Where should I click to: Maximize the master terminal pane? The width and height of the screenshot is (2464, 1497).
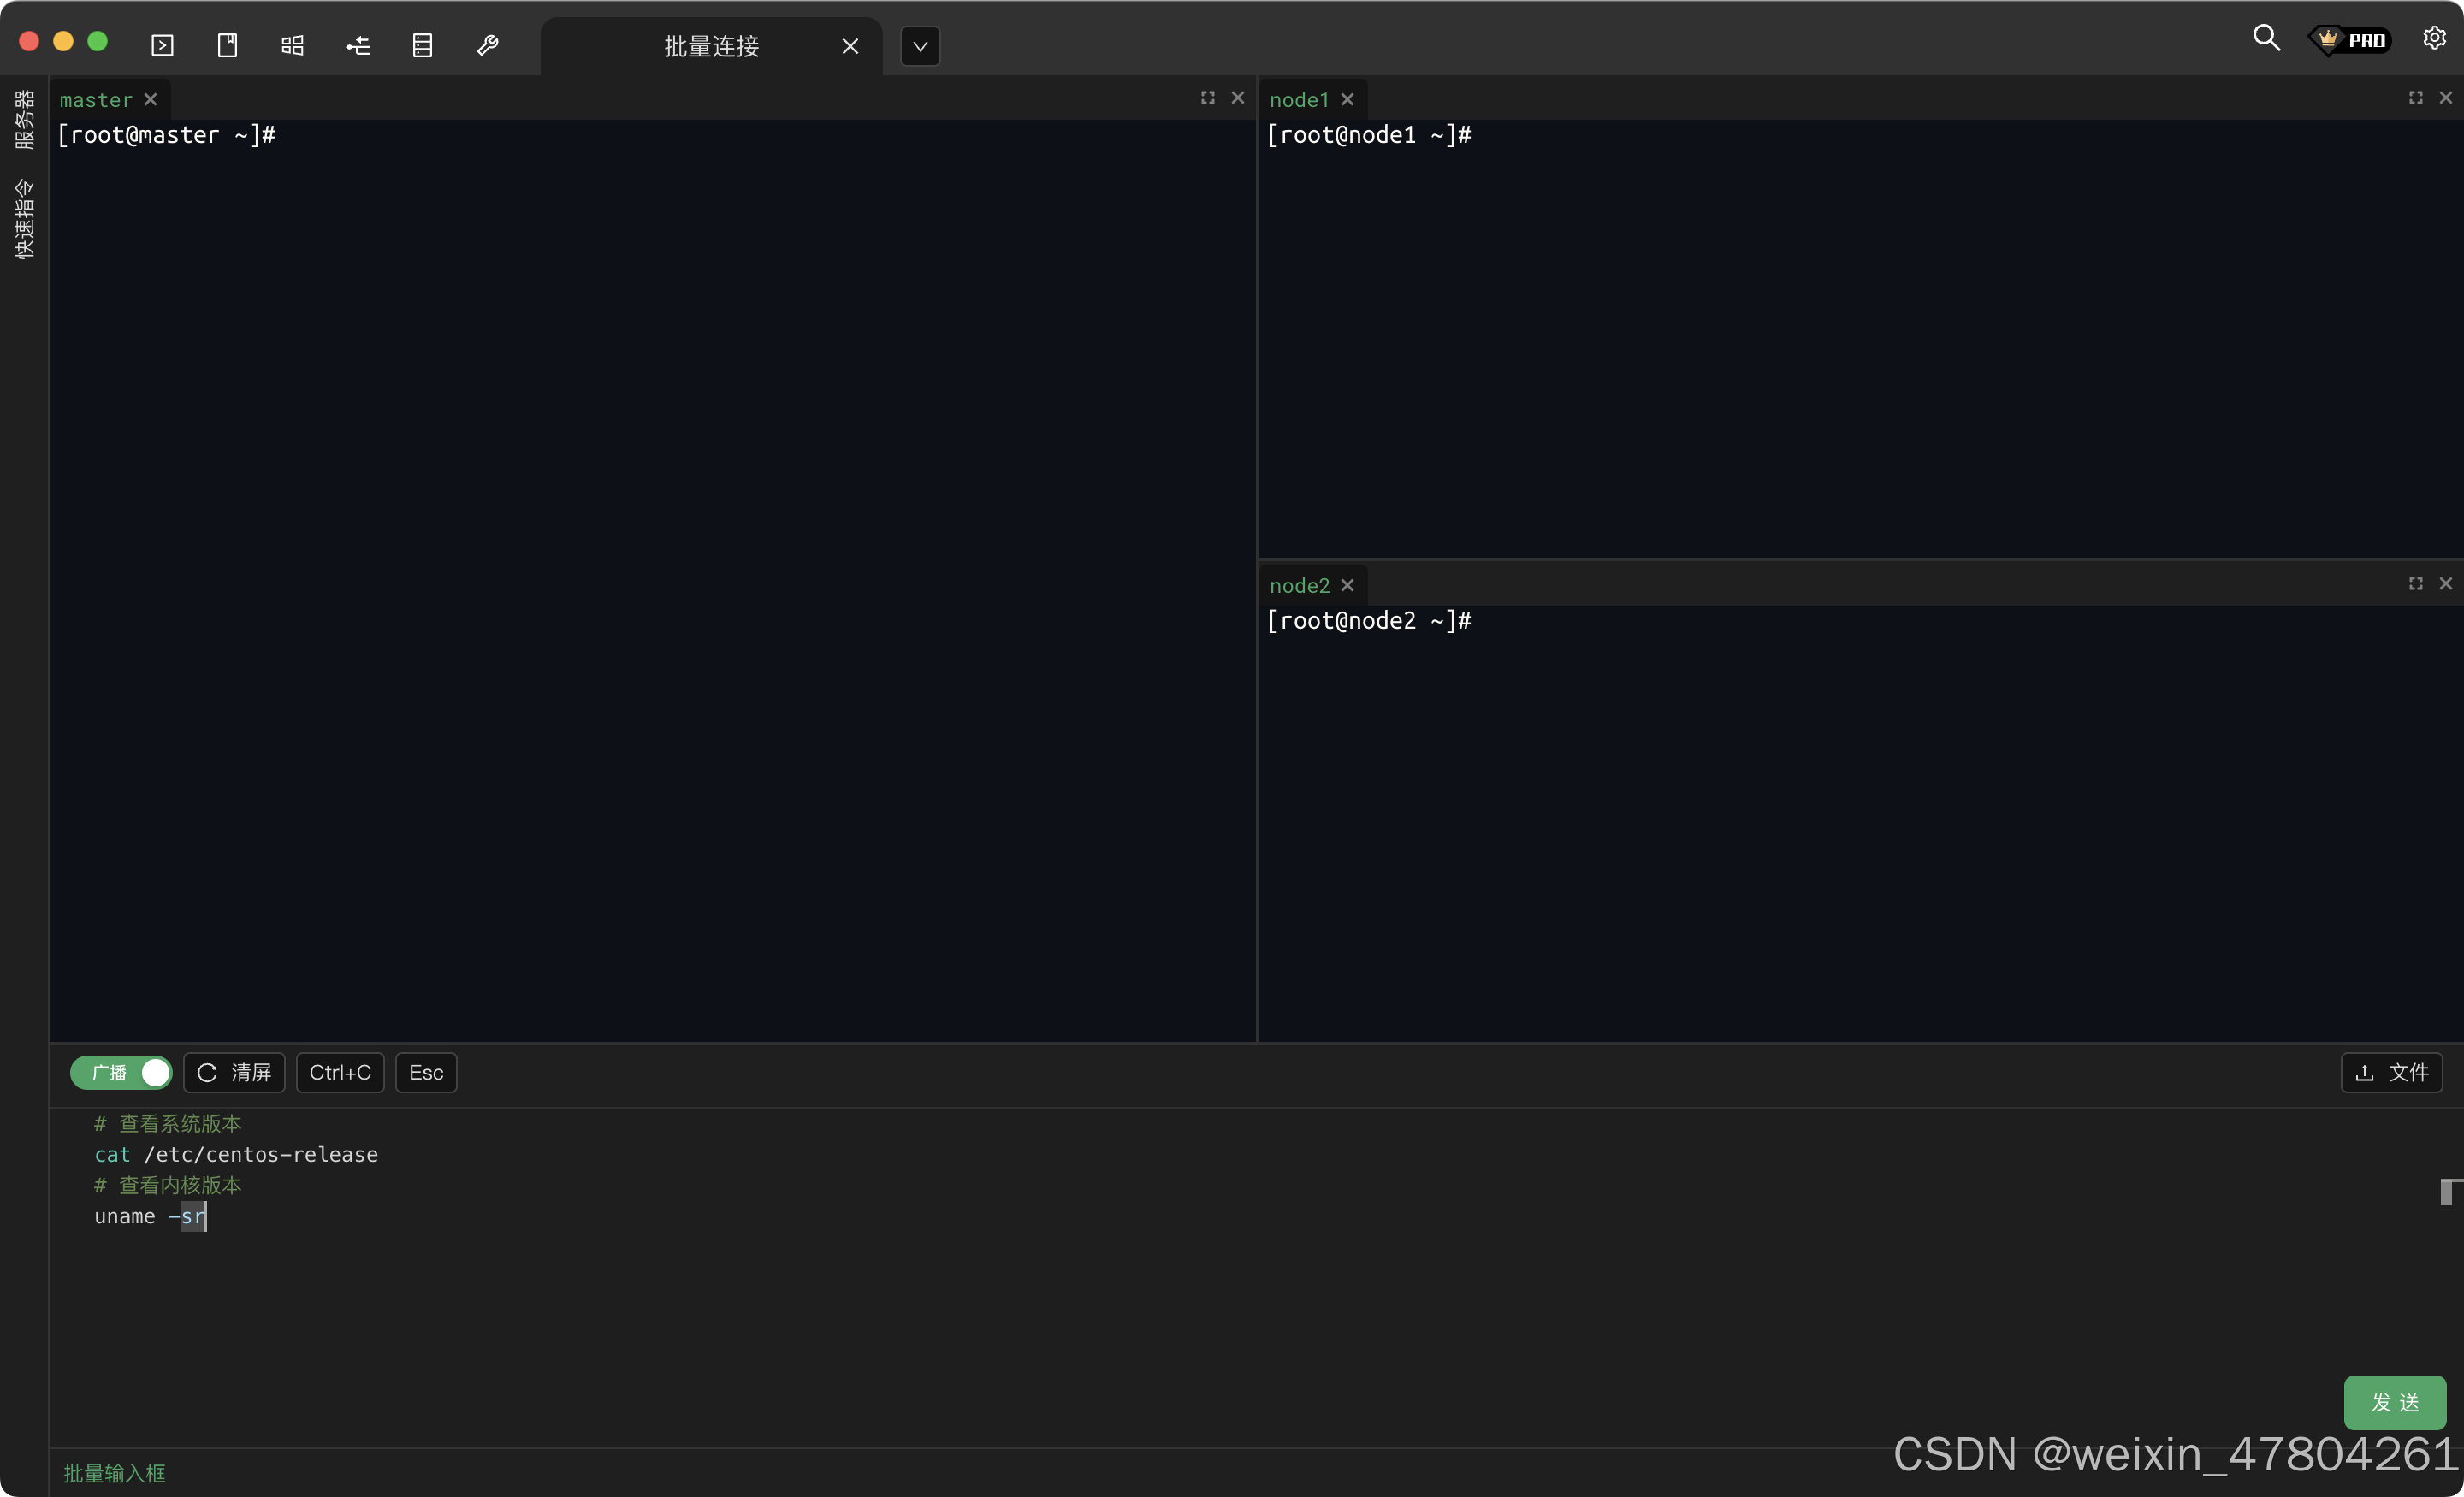tap(1207, 98)
